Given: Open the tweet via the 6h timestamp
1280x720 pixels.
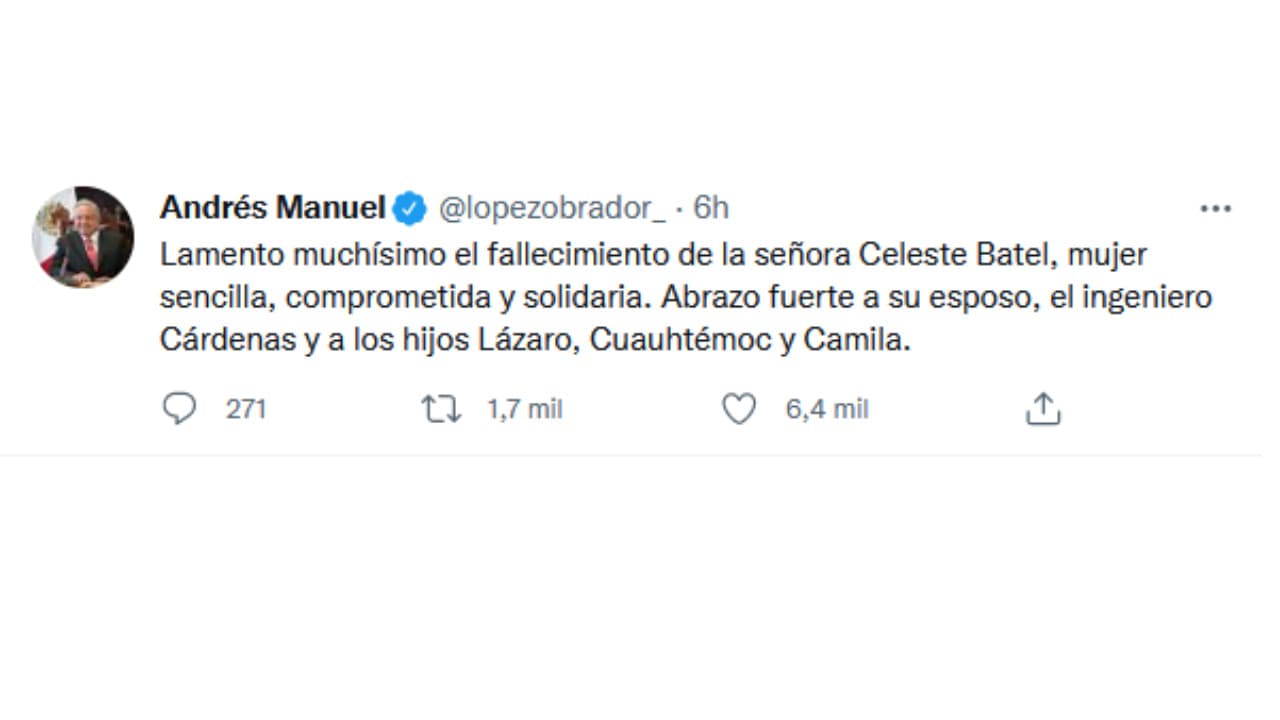Looking at the screenshot, I should pos(714,208).
